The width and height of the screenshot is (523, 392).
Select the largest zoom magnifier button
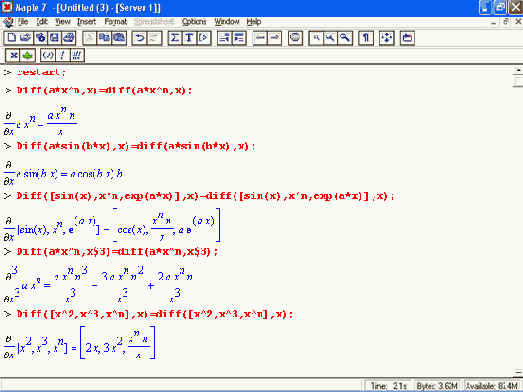coord(345,38)
